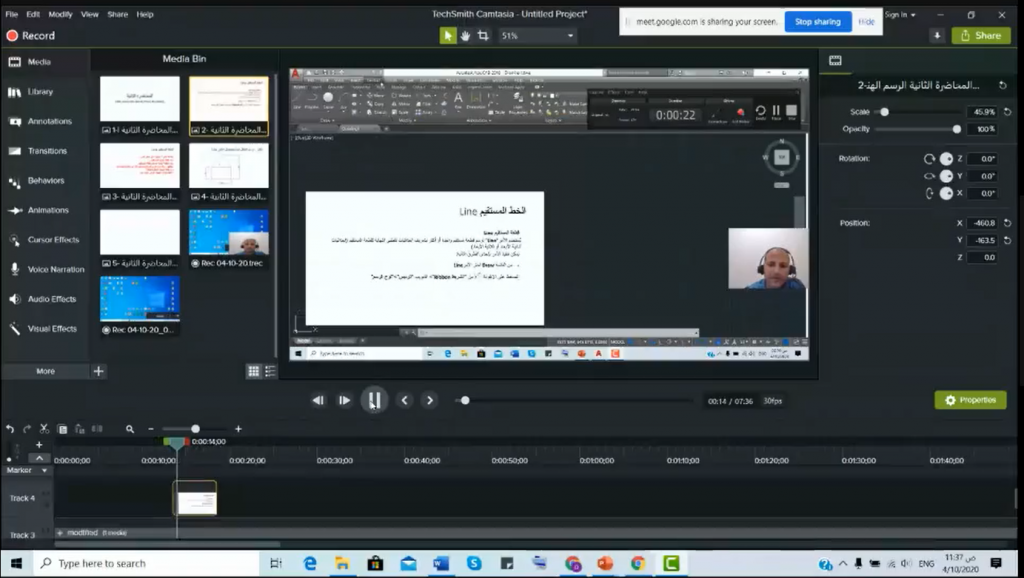Expand the More tools list in sidebar

45,371
